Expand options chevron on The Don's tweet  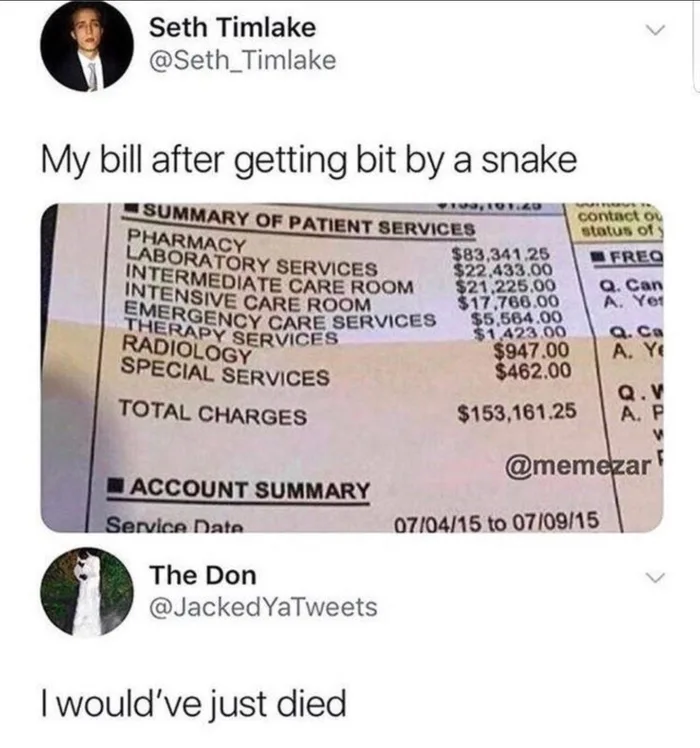(654, 578)
